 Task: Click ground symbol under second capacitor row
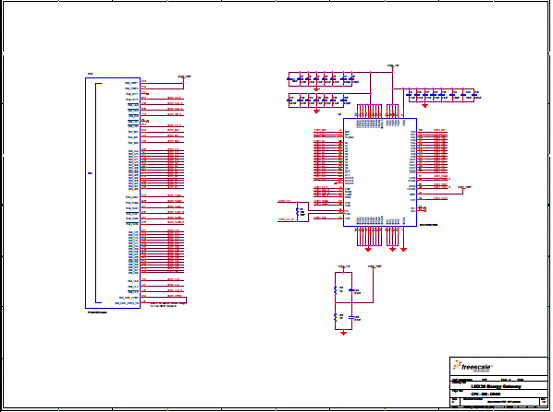(x=316, y=111)
